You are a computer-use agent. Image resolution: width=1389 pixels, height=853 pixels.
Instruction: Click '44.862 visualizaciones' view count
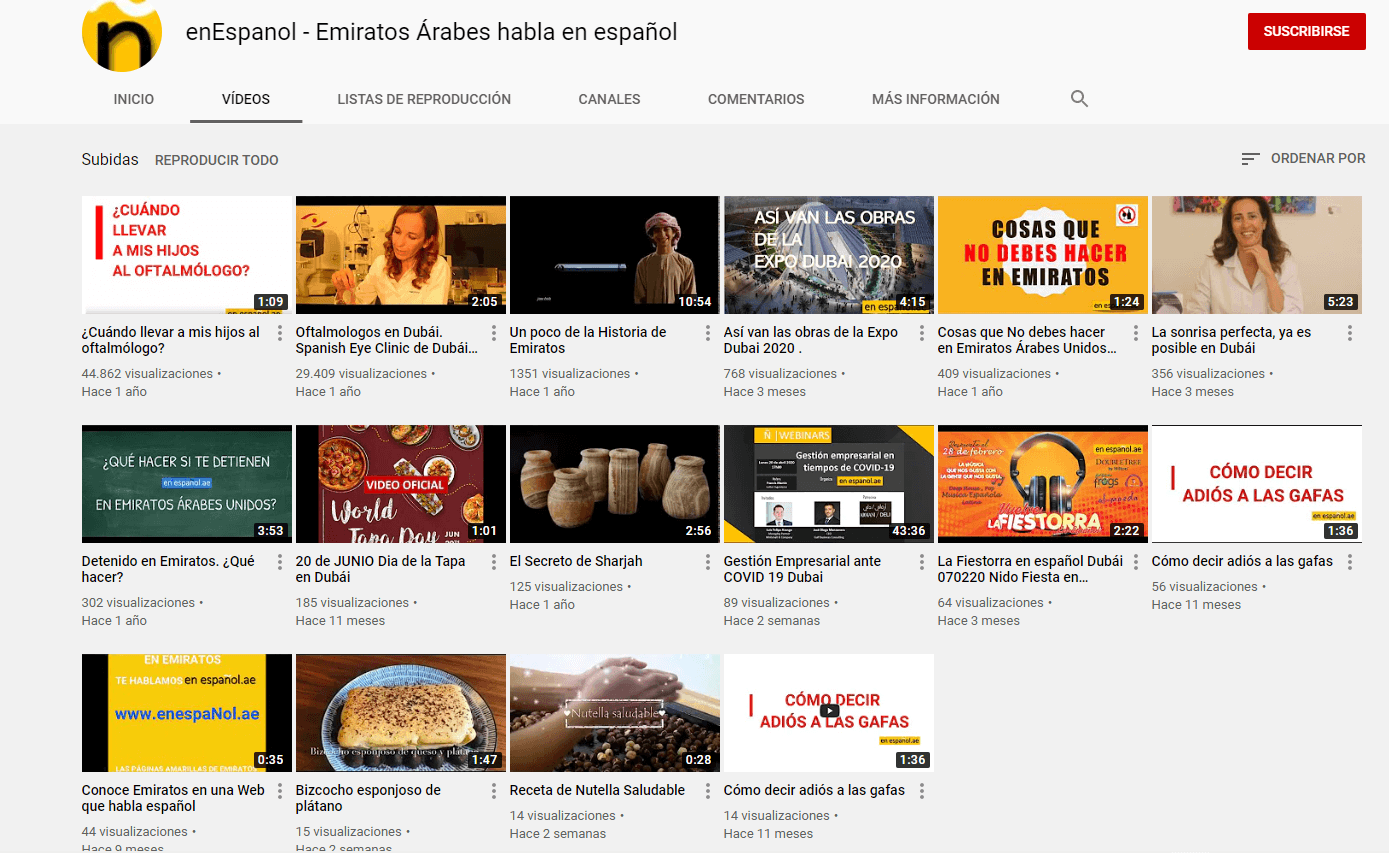click(x=148, y=374)
